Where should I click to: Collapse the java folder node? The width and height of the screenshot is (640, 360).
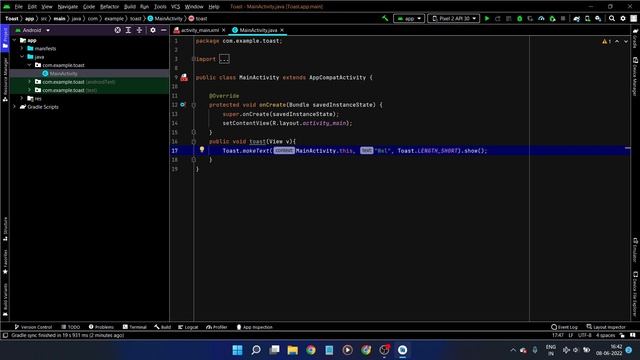(22, 57)
